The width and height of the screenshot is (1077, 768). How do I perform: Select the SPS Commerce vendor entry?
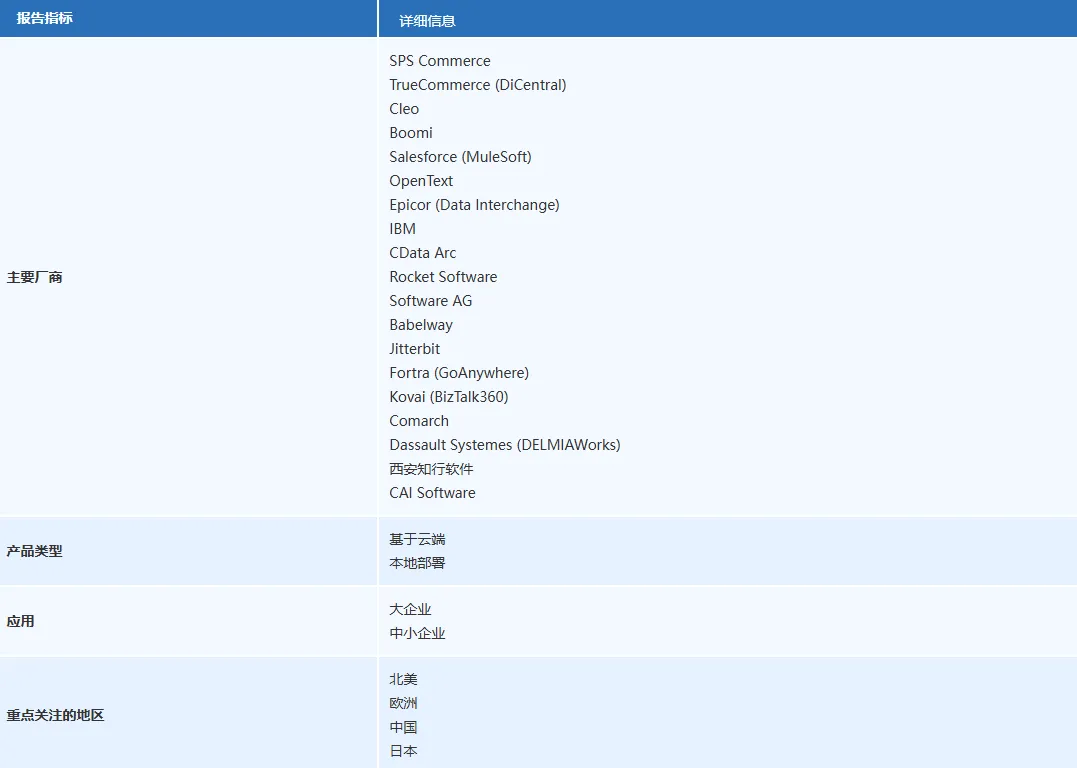tap(440, 60)
